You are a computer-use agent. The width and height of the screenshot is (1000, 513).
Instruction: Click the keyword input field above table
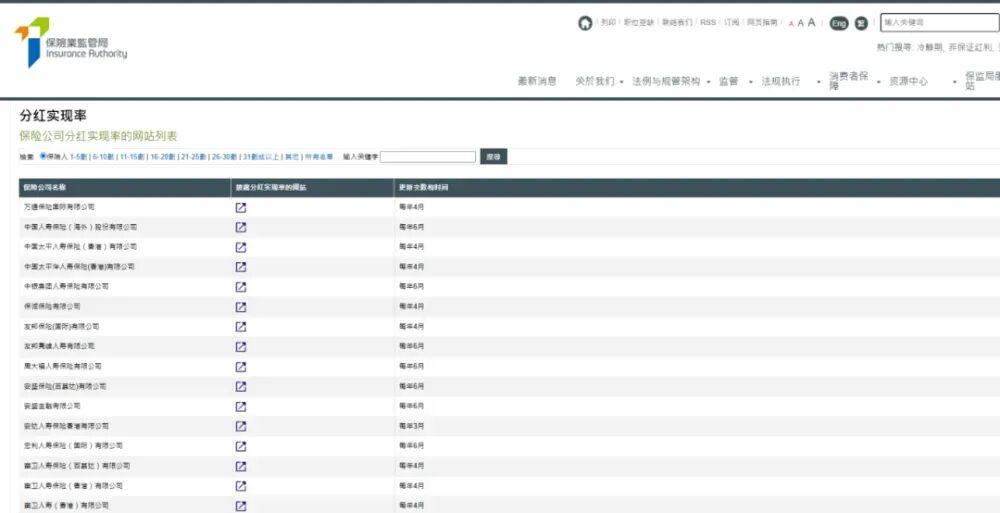tap(428, 157)
